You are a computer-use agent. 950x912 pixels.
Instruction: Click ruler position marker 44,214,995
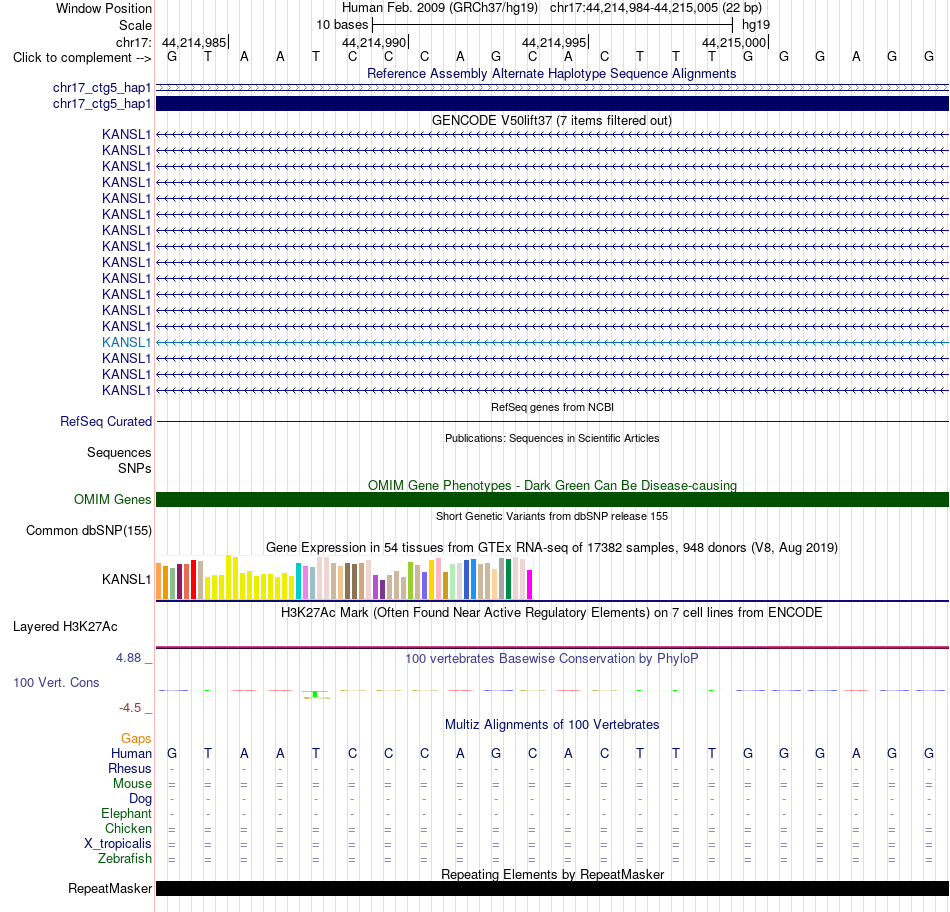coord(554,42)
